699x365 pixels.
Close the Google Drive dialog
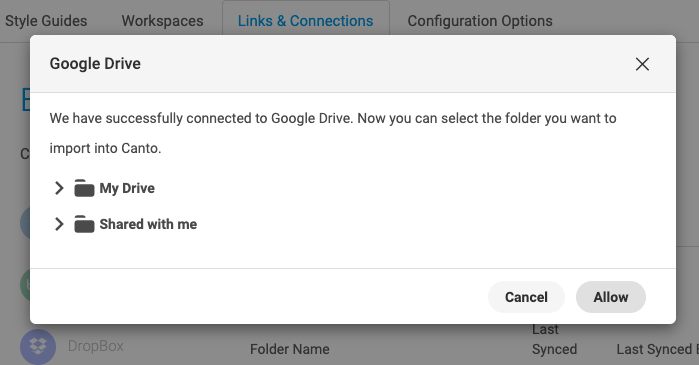(642, 64)
